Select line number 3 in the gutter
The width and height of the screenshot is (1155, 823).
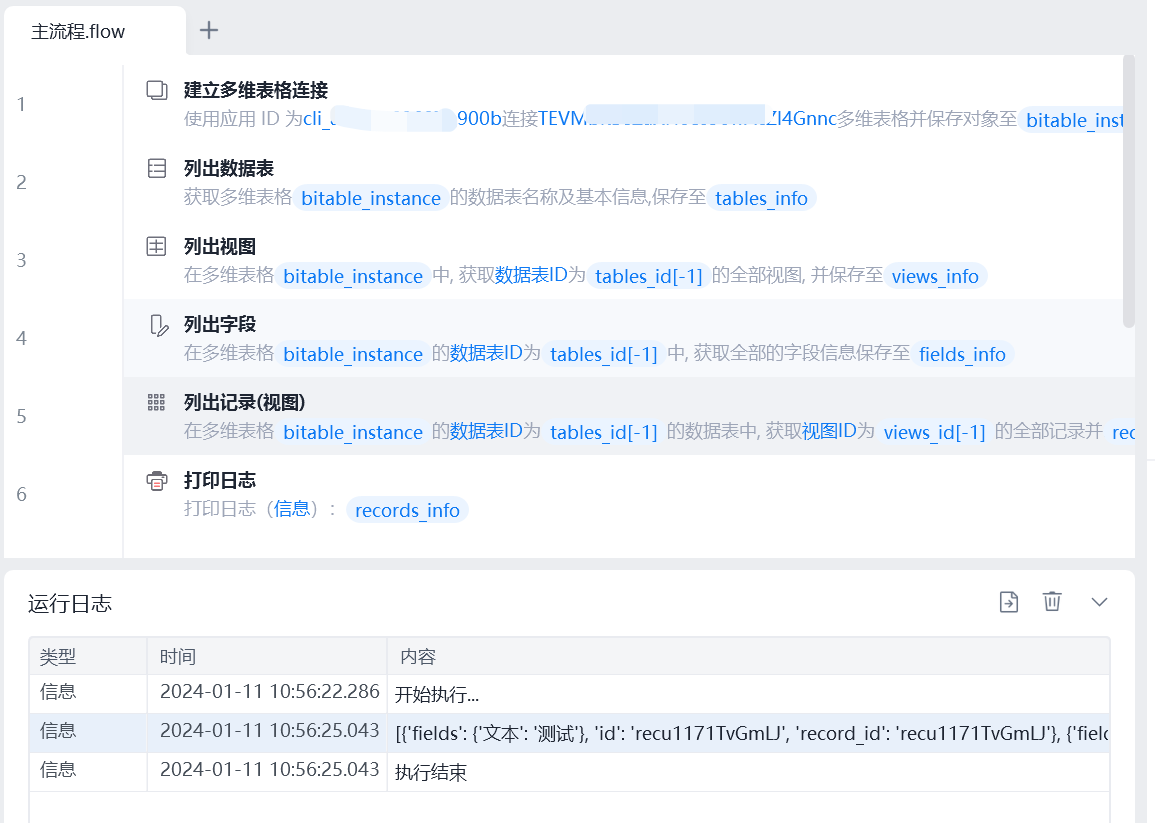click(21, 260)
